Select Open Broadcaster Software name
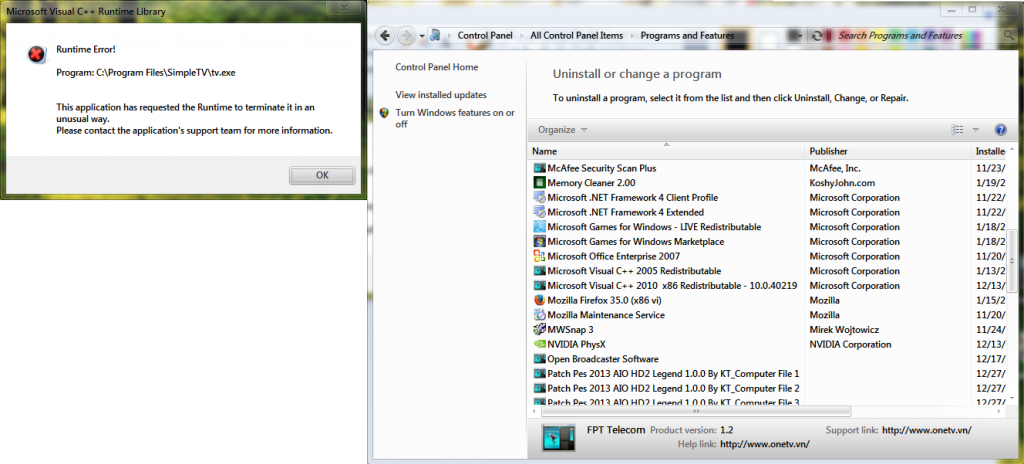 603,359
